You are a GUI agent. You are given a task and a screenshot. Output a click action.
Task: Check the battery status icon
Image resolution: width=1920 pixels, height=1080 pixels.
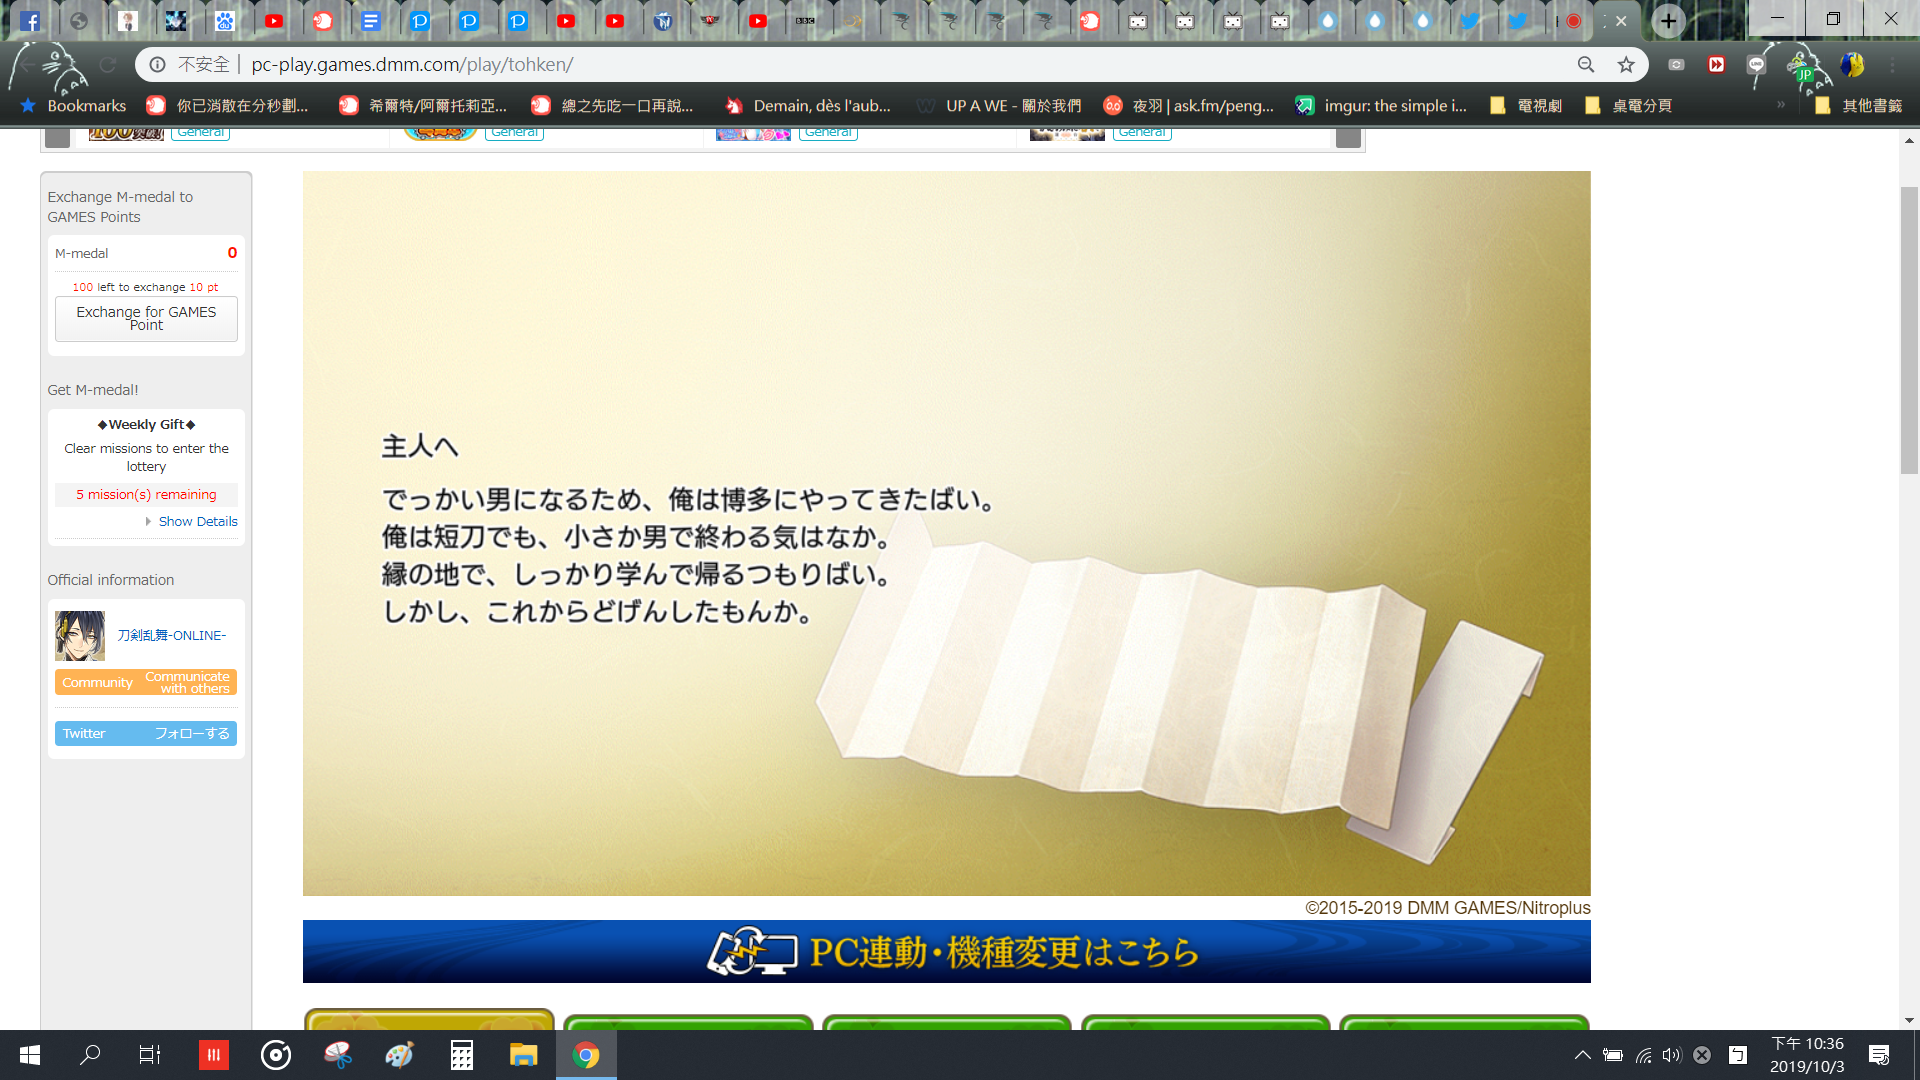1613,1055
